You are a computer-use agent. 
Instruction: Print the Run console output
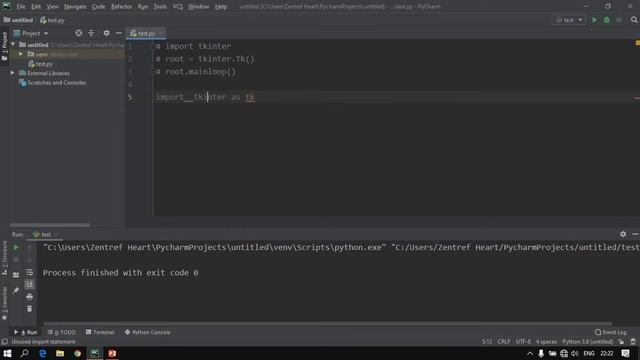[29, 297]
